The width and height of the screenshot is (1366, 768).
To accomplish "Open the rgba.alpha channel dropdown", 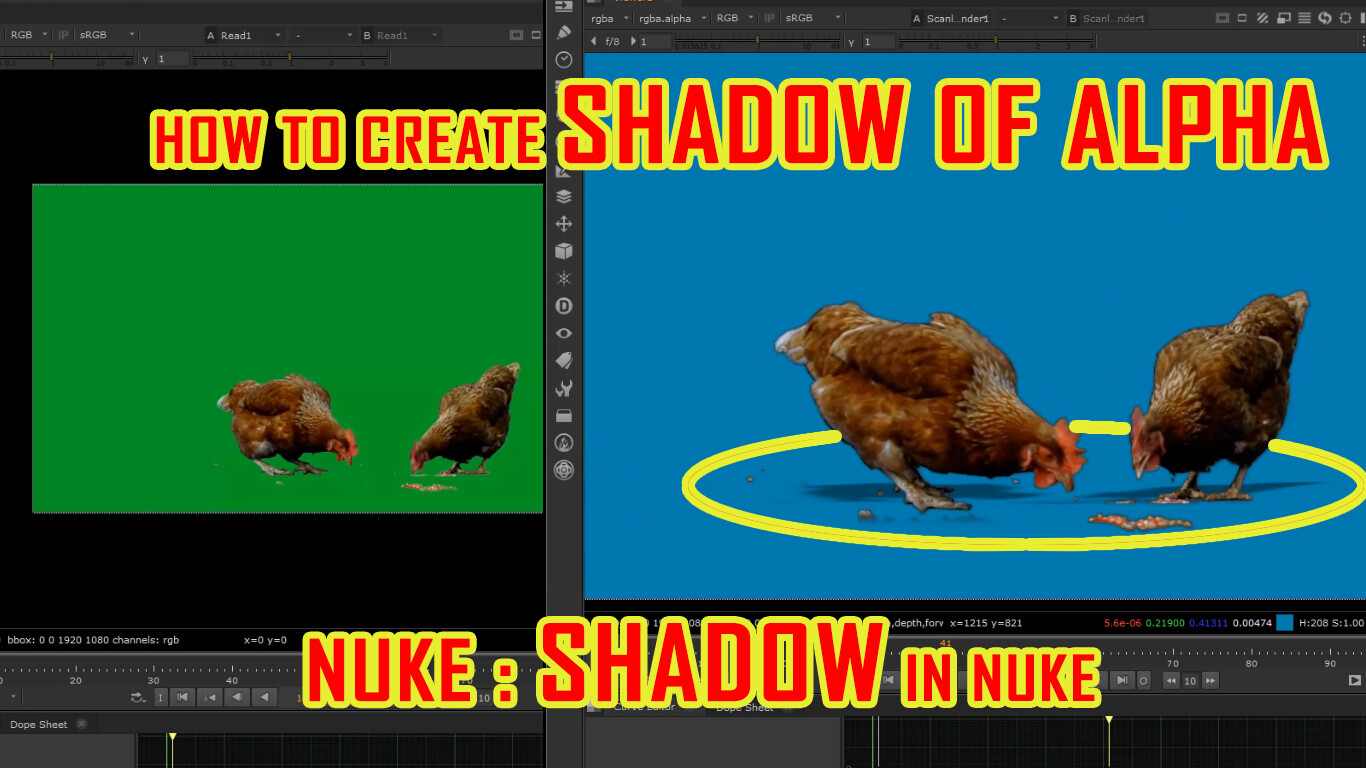I will (673, 18).
